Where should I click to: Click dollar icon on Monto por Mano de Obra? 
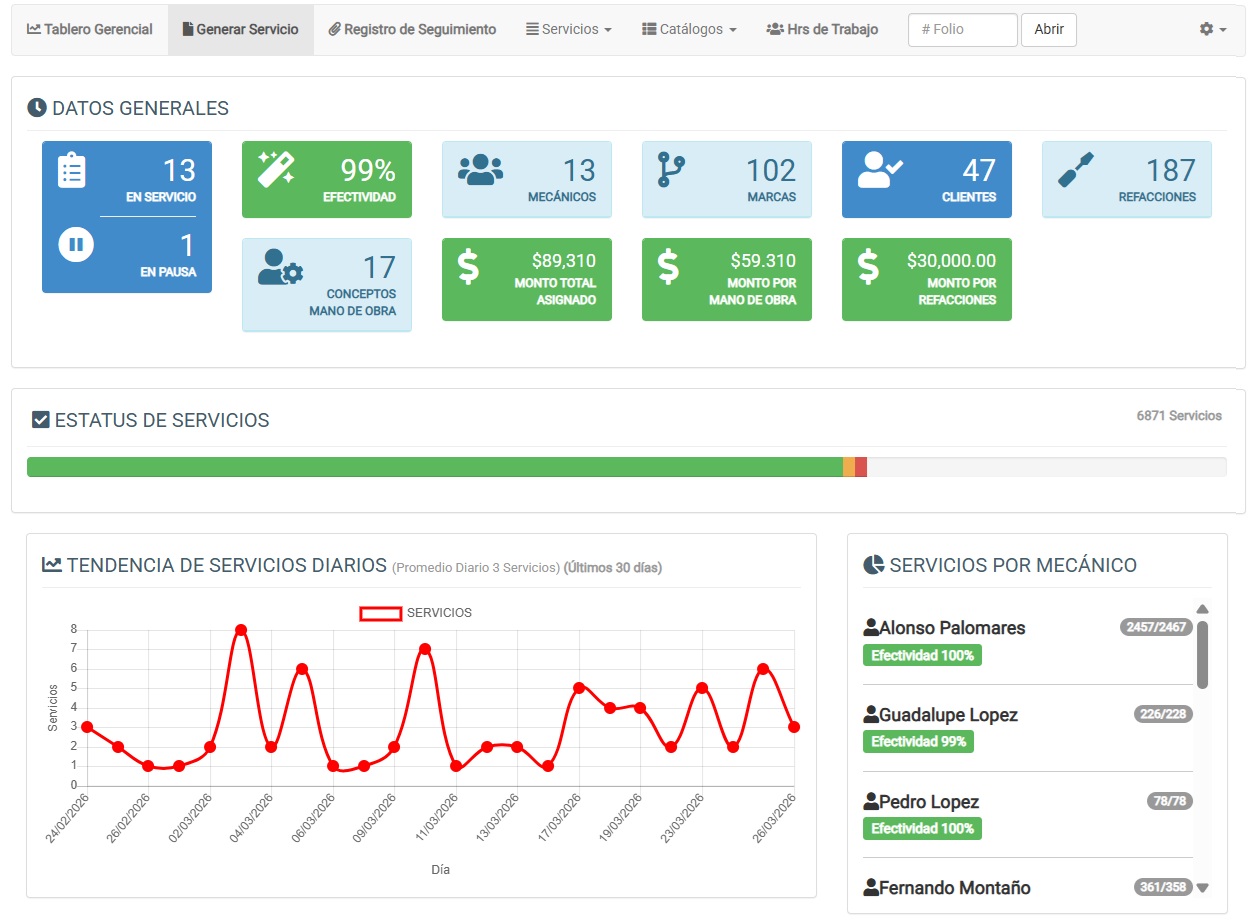pos(668,267)
